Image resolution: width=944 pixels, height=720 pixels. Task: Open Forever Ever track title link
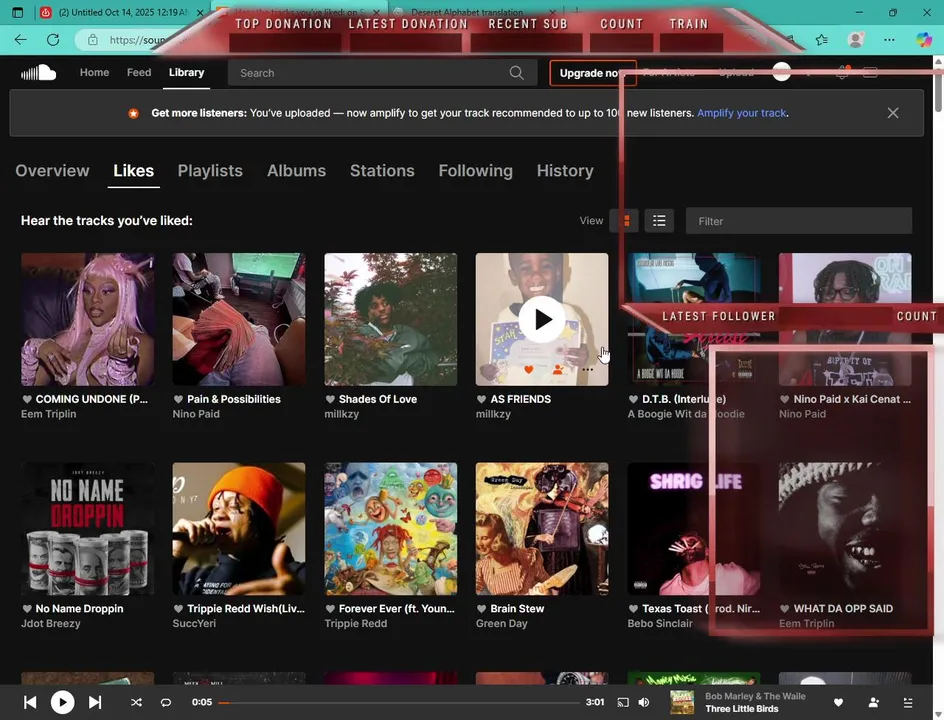click(397, 609)
